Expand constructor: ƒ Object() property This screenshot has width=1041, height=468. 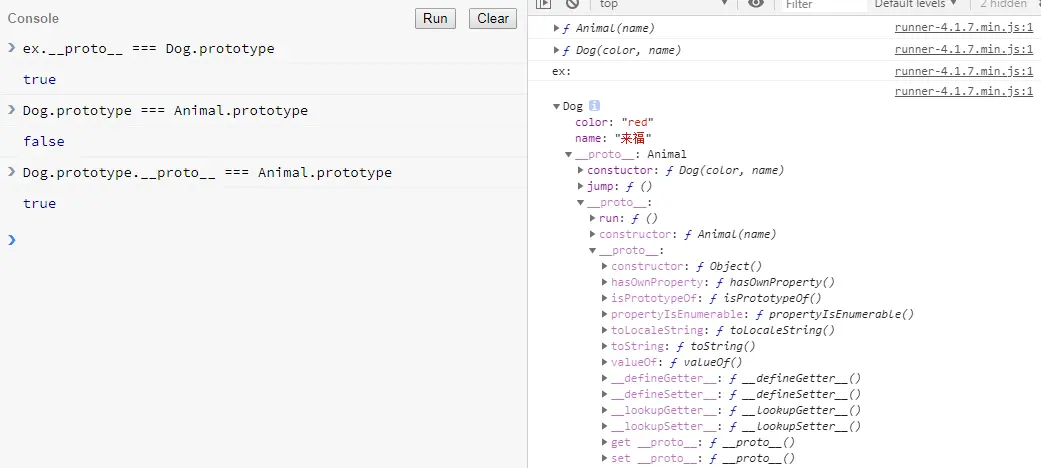coord(605,266)
